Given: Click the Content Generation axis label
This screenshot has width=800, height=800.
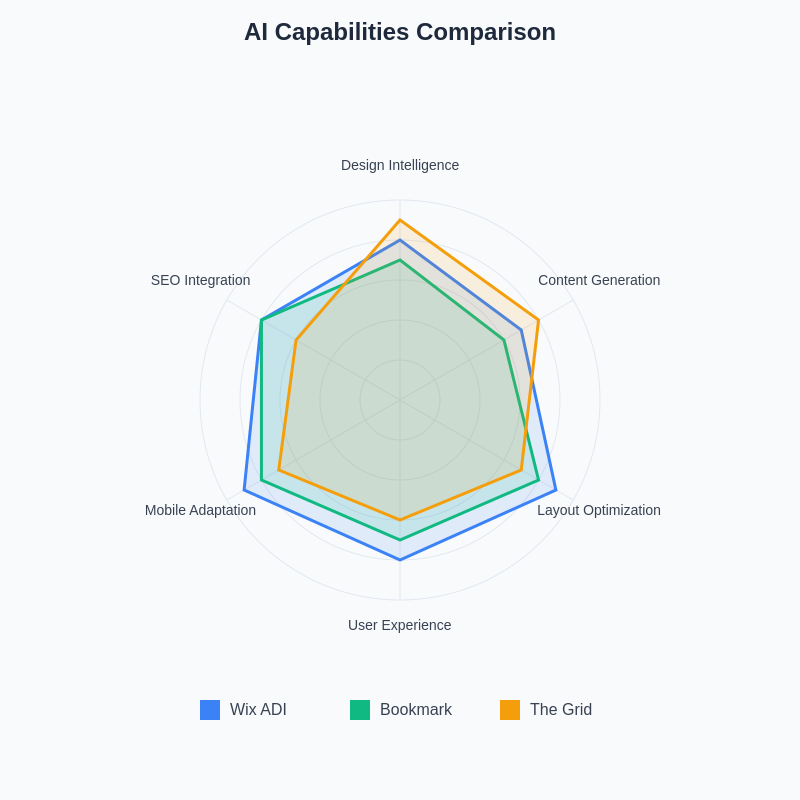Looking at the screenshot, I should pos(599,280).
